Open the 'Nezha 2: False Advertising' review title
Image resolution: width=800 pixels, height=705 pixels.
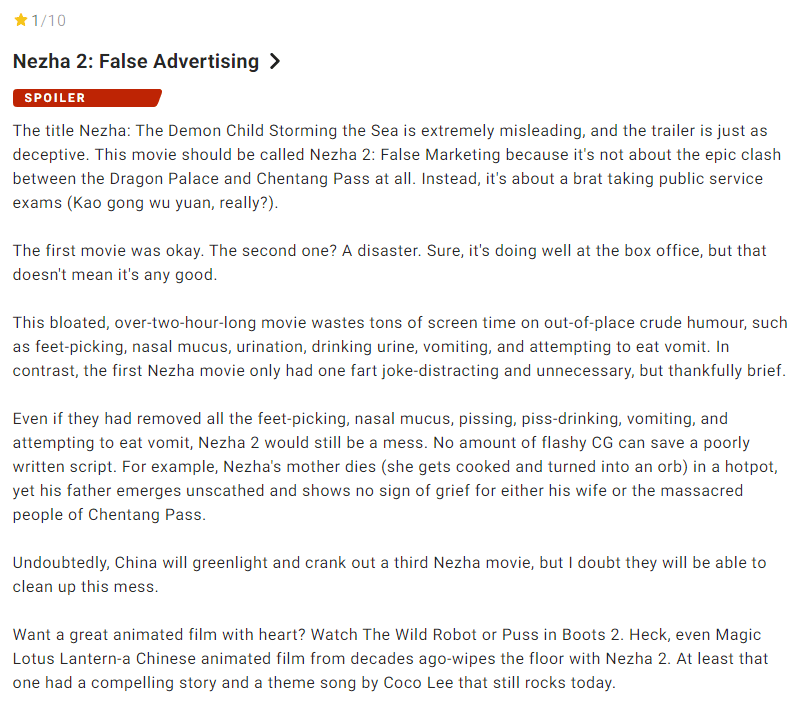point(136,61)
